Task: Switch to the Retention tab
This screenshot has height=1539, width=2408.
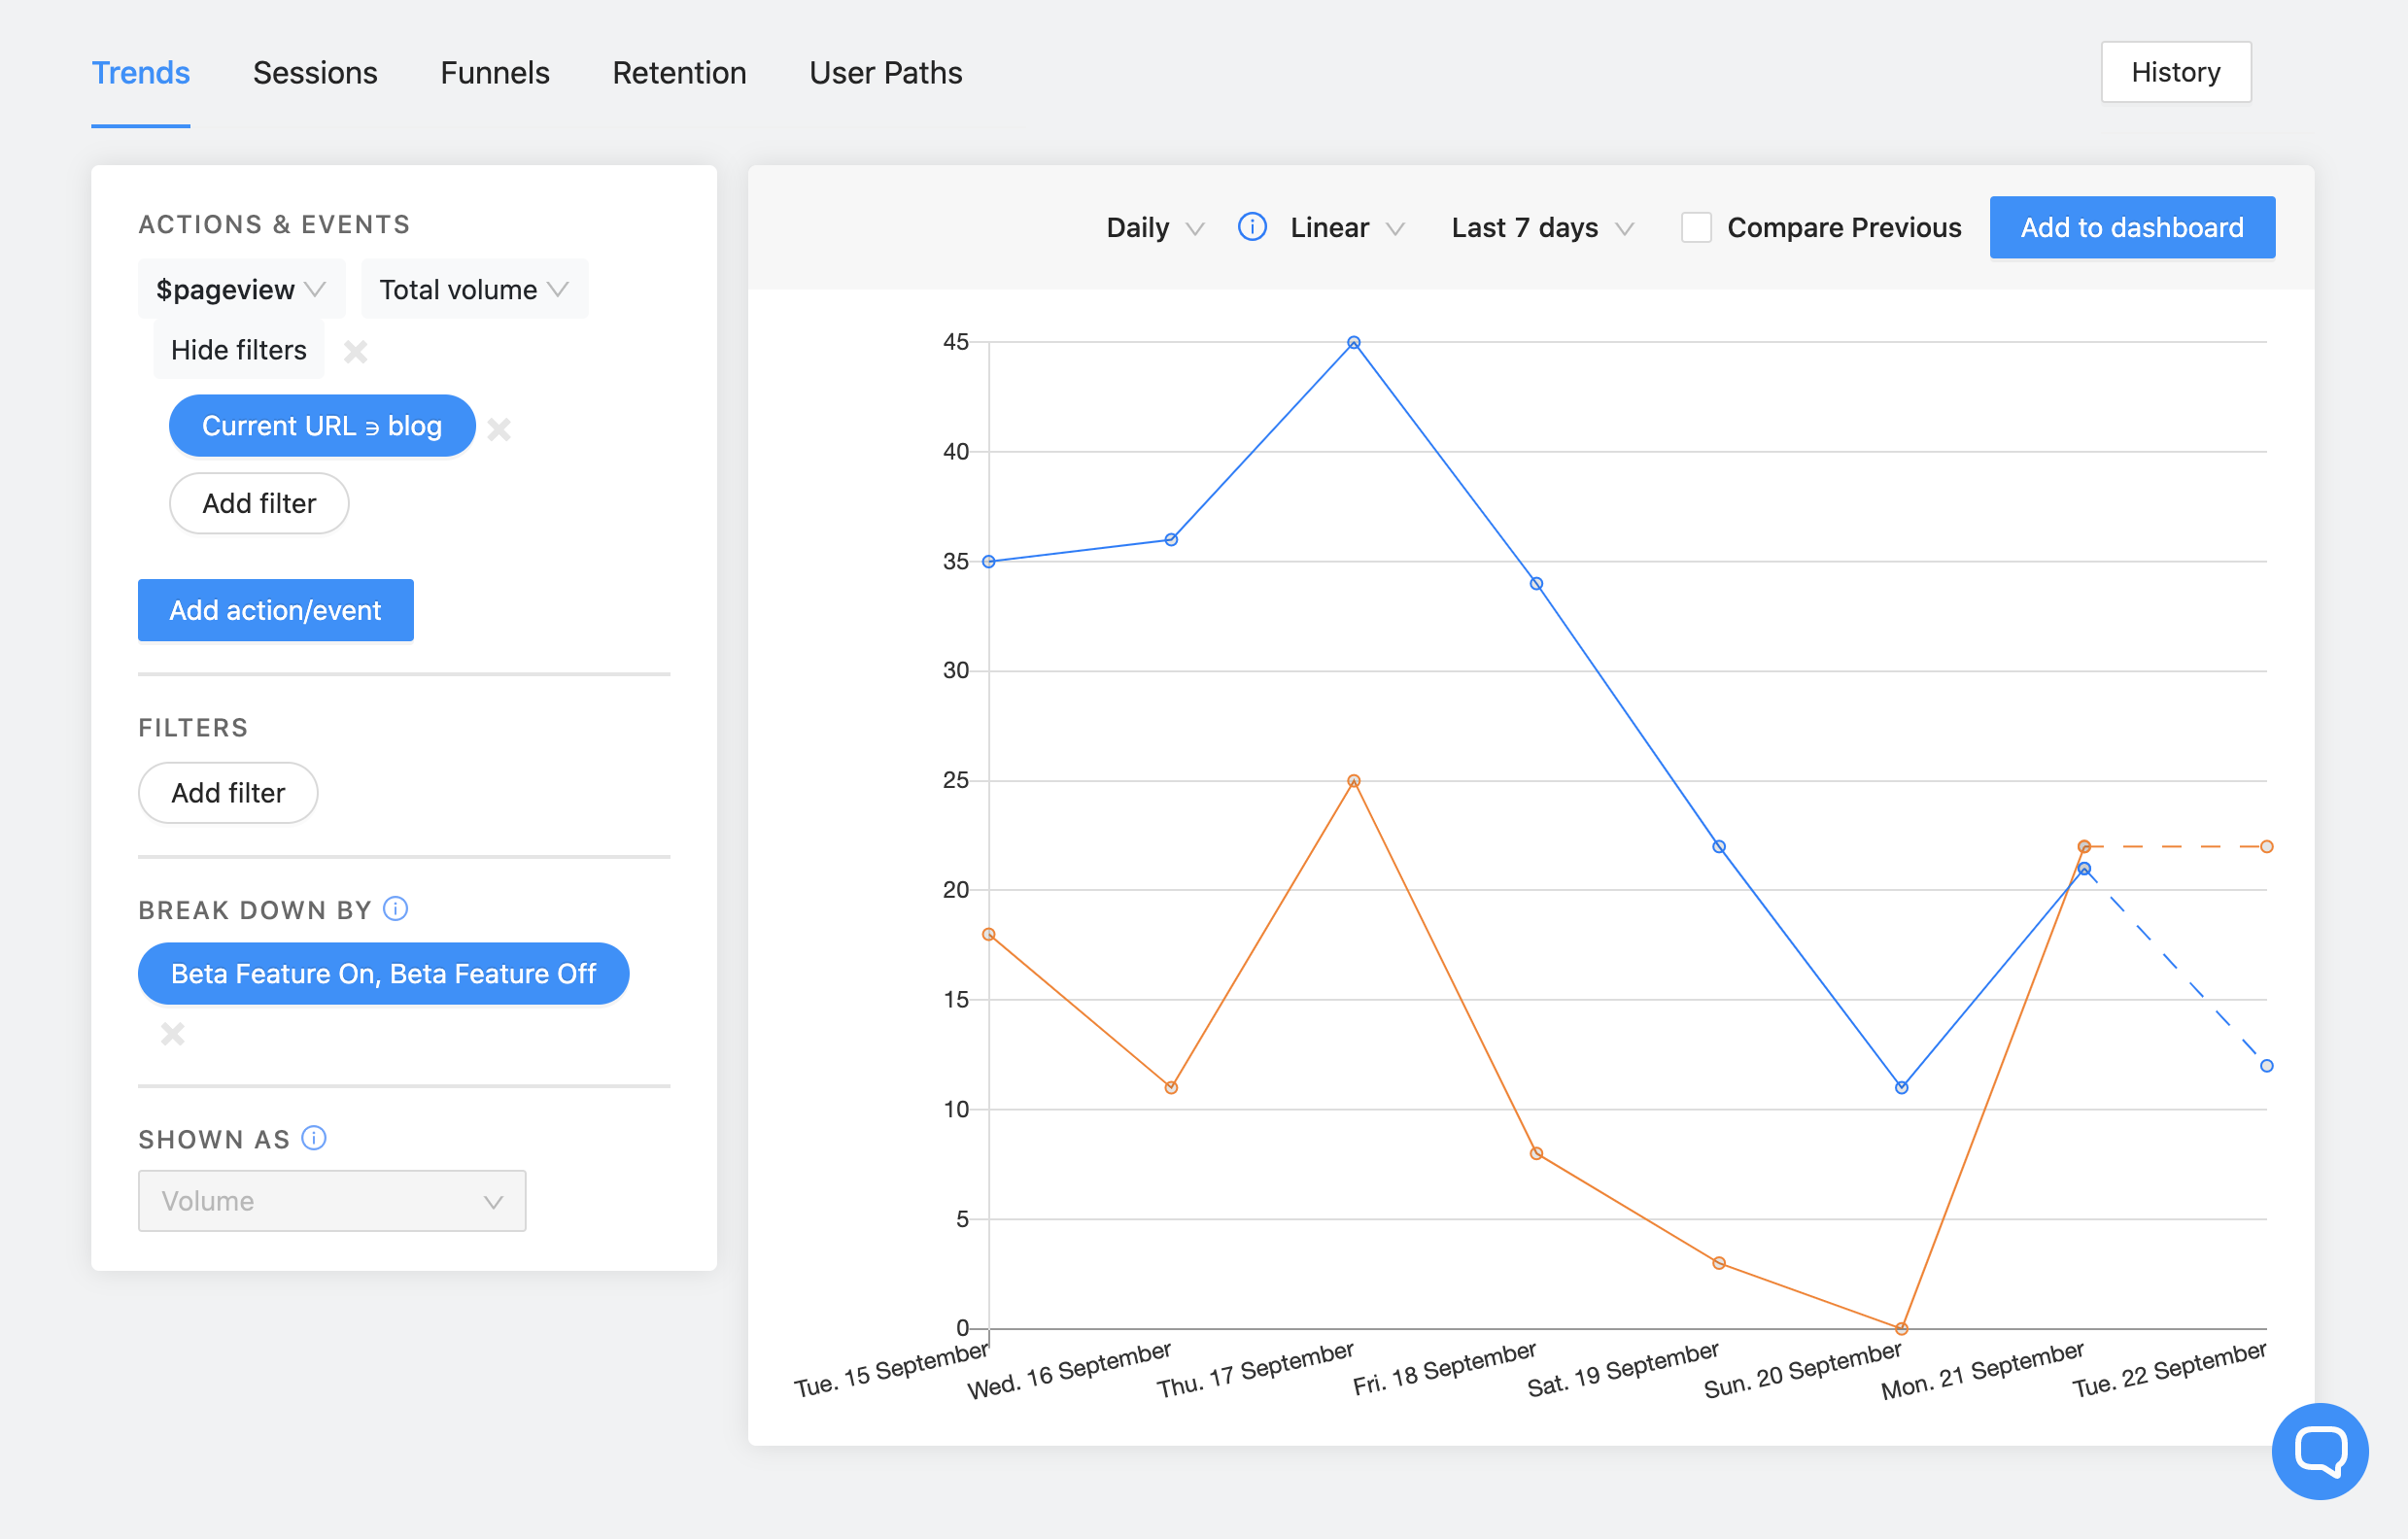Action: [x=679, y=72]
